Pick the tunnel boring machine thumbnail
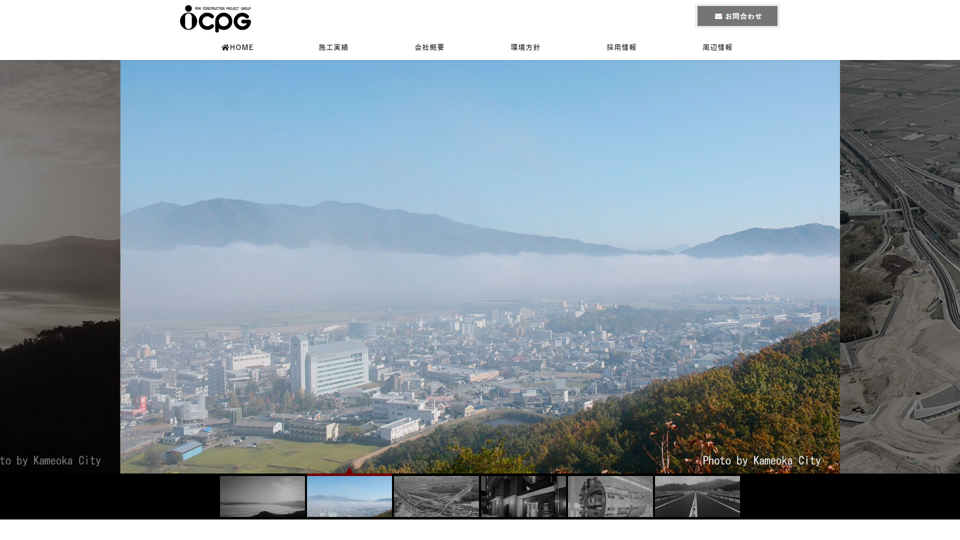 click(x=610, y=496)
